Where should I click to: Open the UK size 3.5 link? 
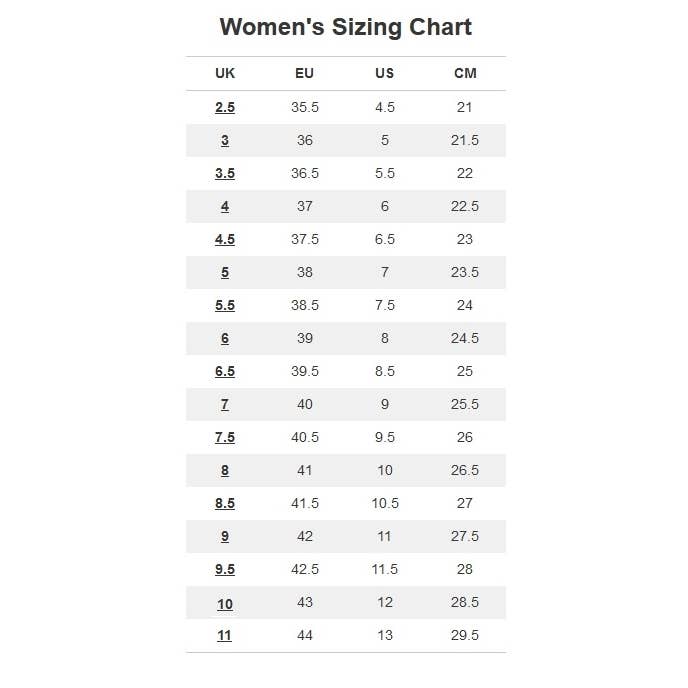pyautogui.click(x=225, y=174)
